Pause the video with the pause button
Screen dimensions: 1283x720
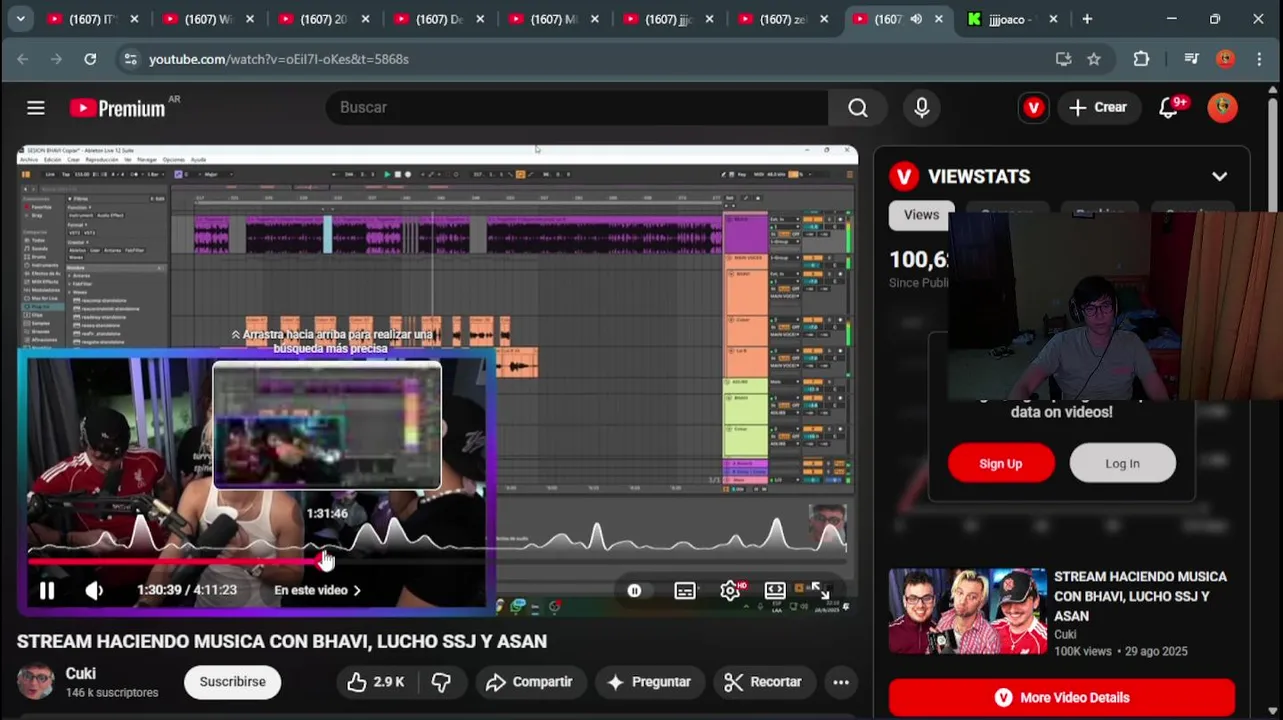click(47, 590)
